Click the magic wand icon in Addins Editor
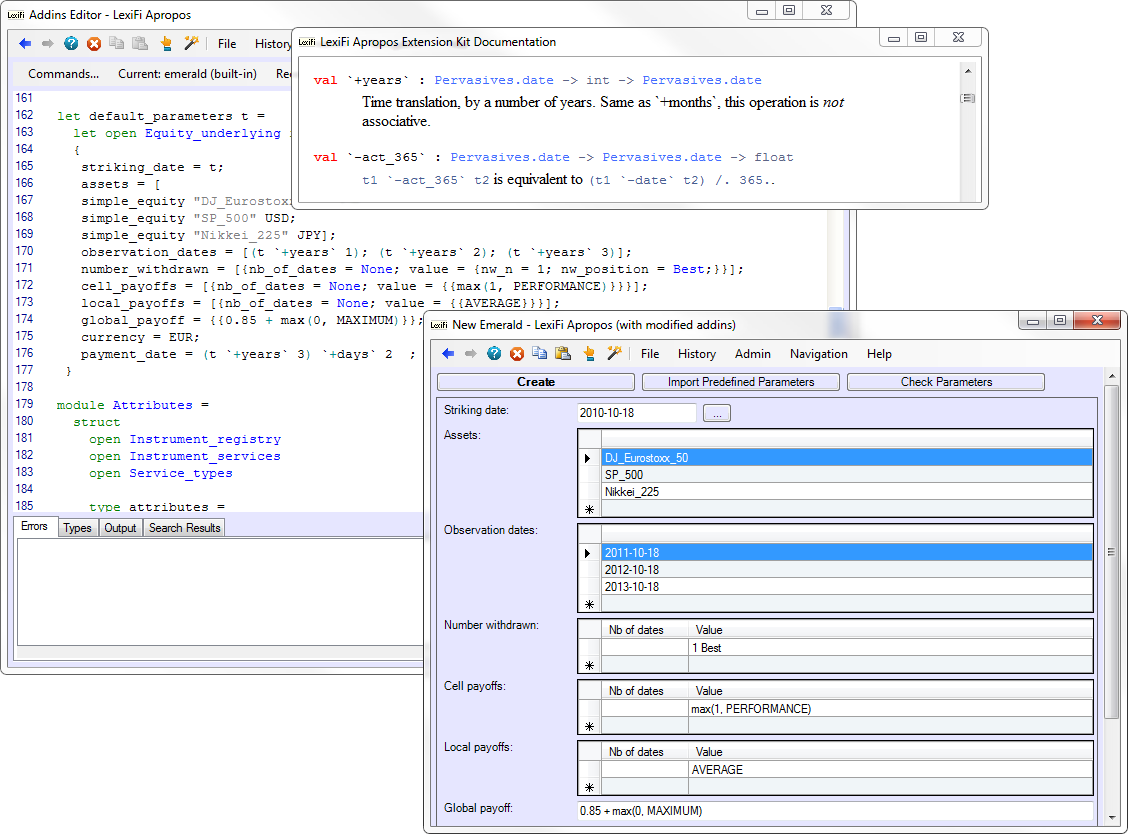Image resolution: width=1128 pixels, height=834 pixels. coord(190,44)
